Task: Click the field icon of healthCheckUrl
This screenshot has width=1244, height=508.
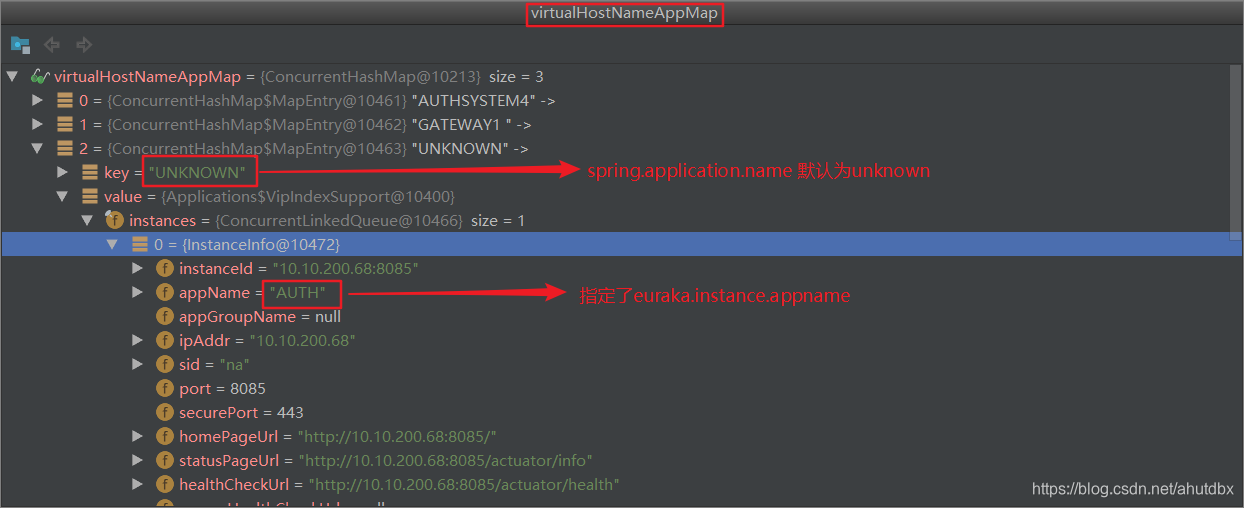Action: [164, 484]
